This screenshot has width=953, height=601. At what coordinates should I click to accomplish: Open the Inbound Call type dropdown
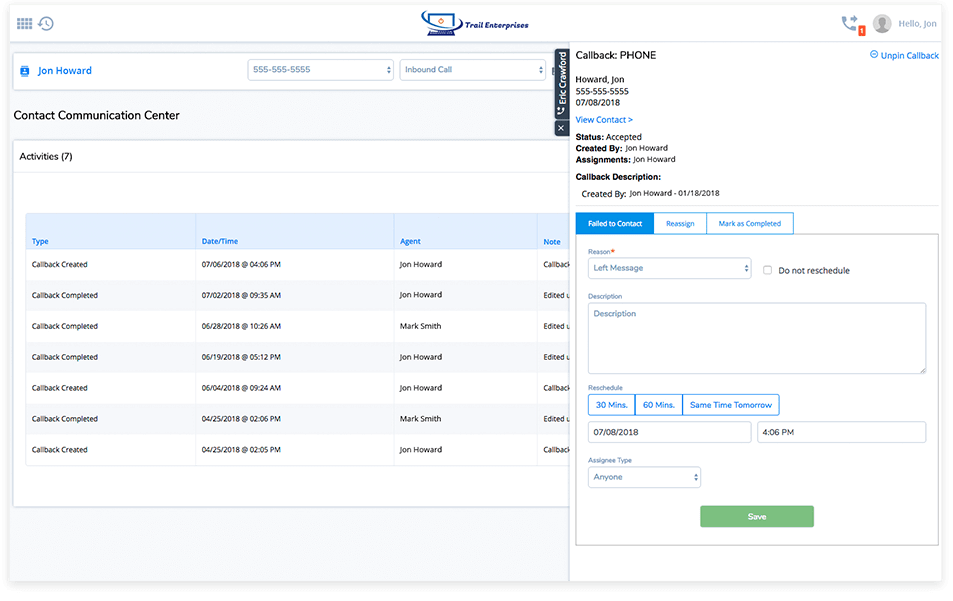(x=472, y=70)
